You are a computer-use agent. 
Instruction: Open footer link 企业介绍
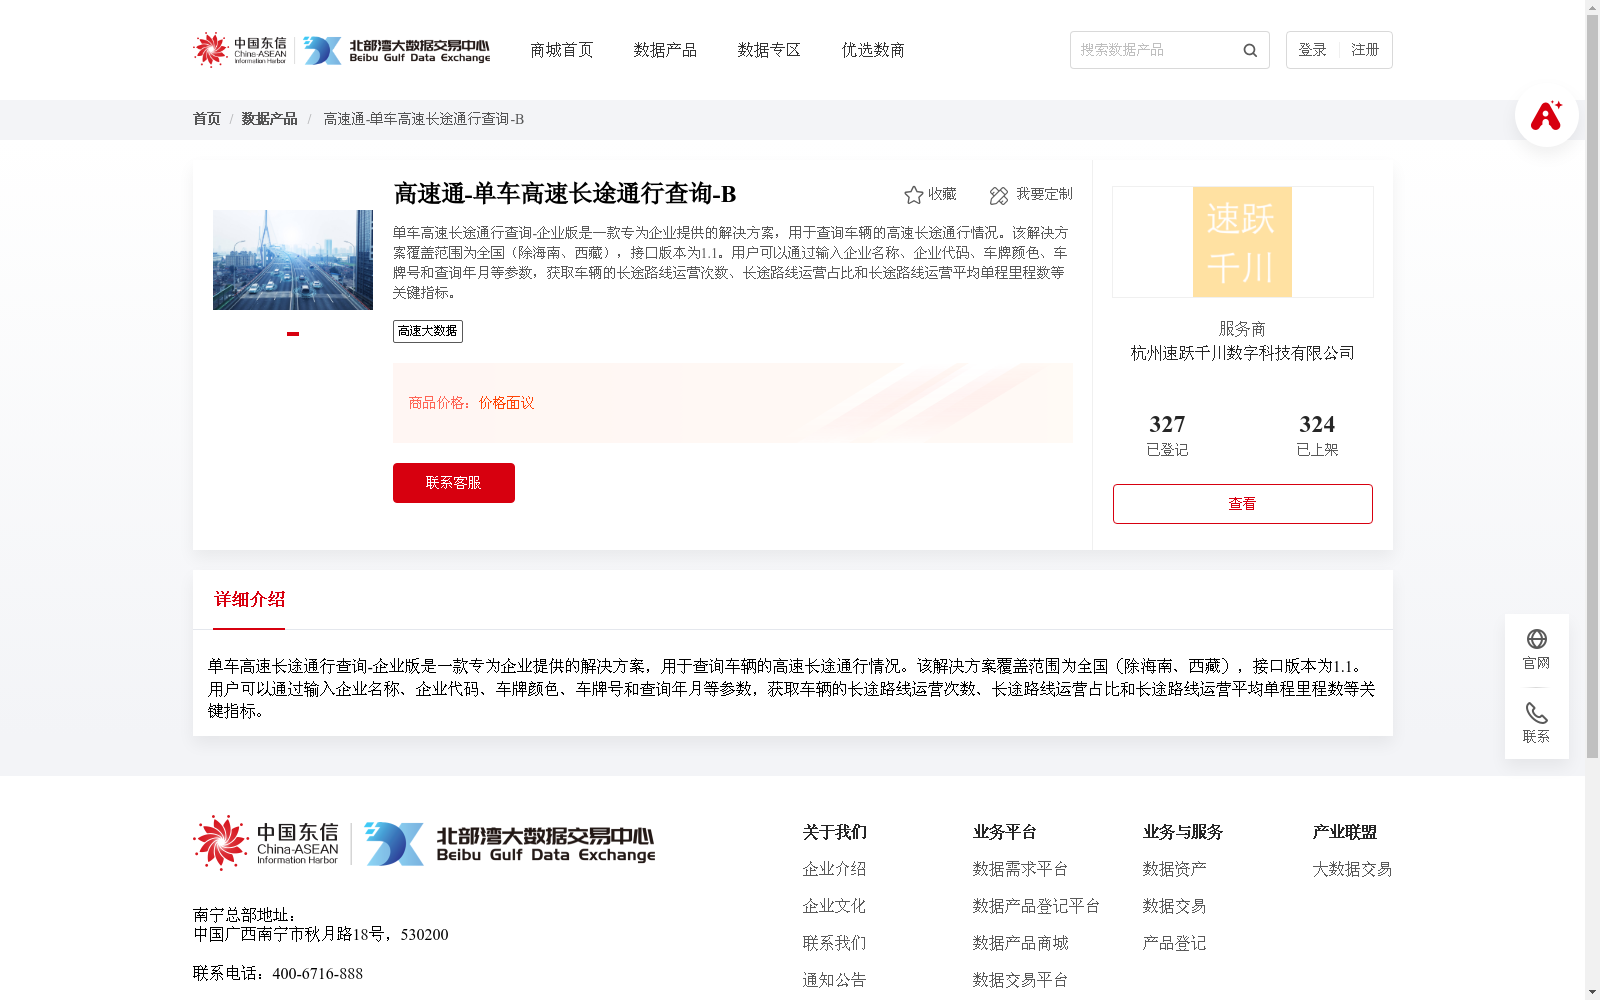pyautogui.click(x=834, y=869)
